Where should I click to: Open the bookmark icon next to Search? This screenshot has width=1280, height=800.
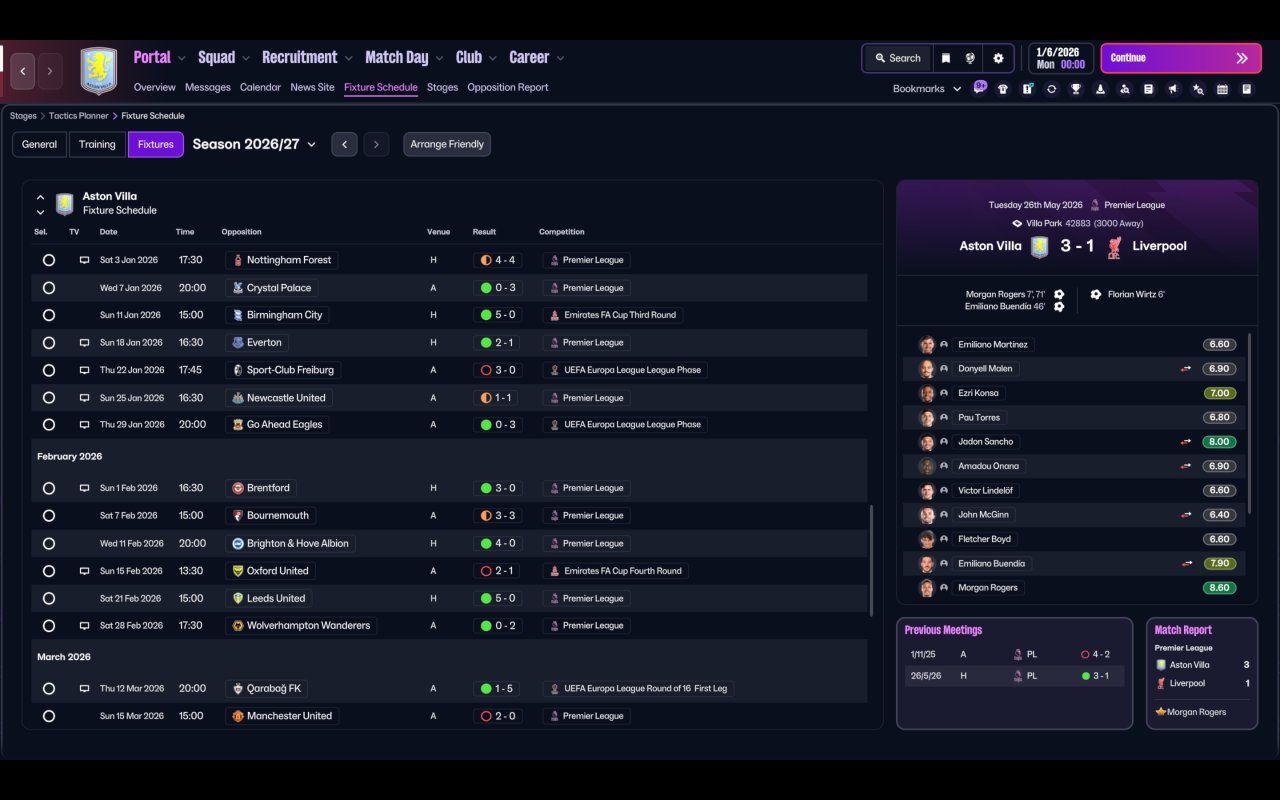[945, 58]
